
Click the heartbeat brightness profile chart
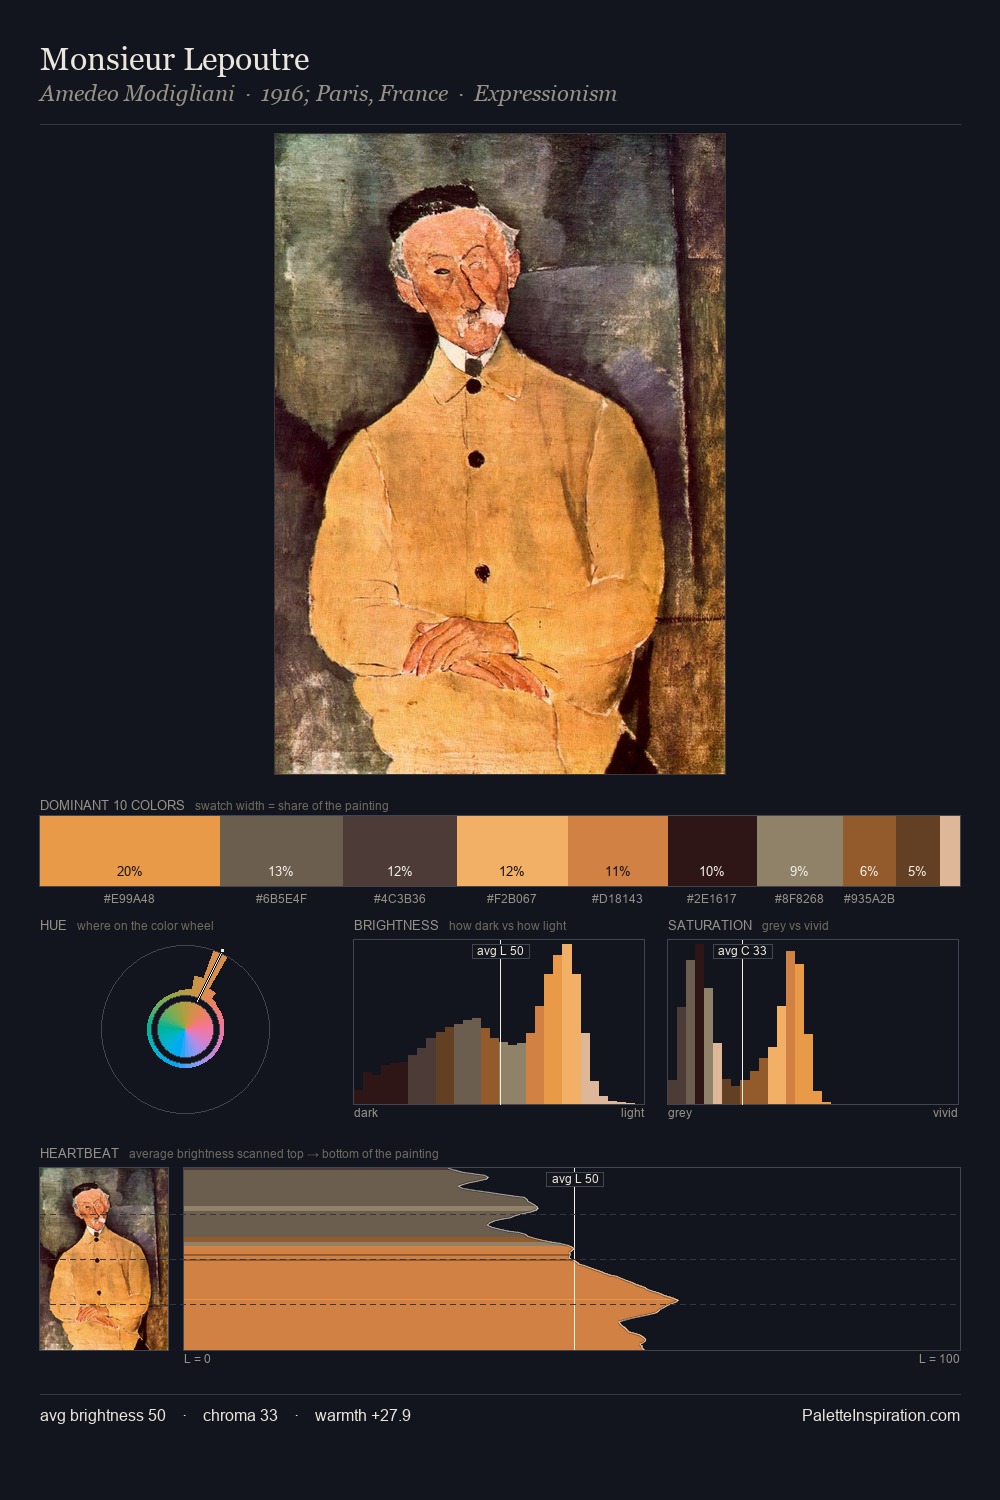point(572,1259)
